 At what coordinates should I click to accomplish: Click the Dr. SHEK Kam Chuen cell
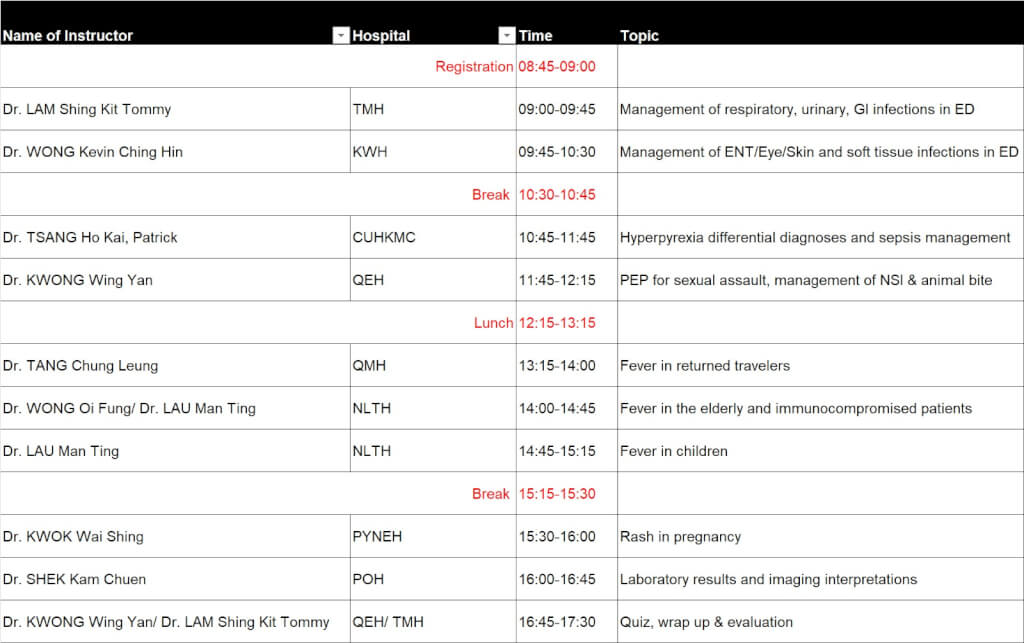pos(74,579)
